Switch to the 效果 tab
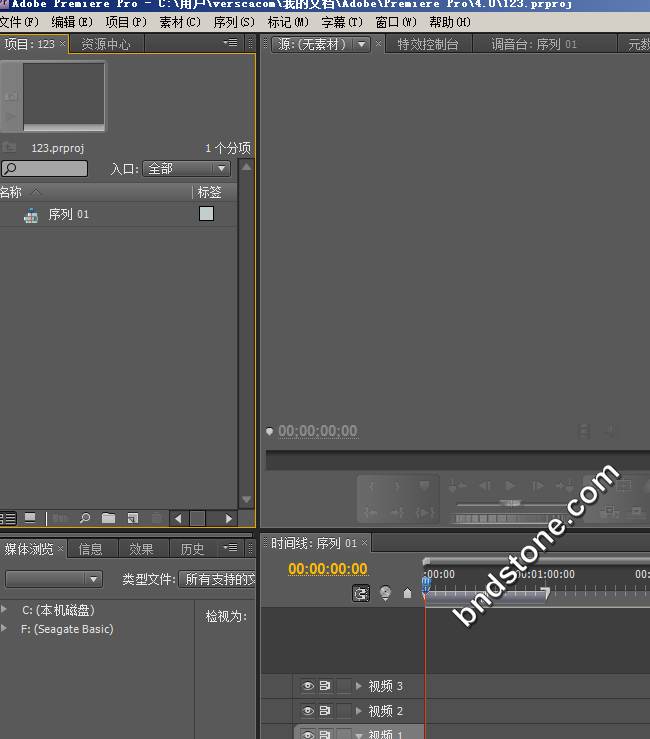650x739 pixels. point(141,549)
